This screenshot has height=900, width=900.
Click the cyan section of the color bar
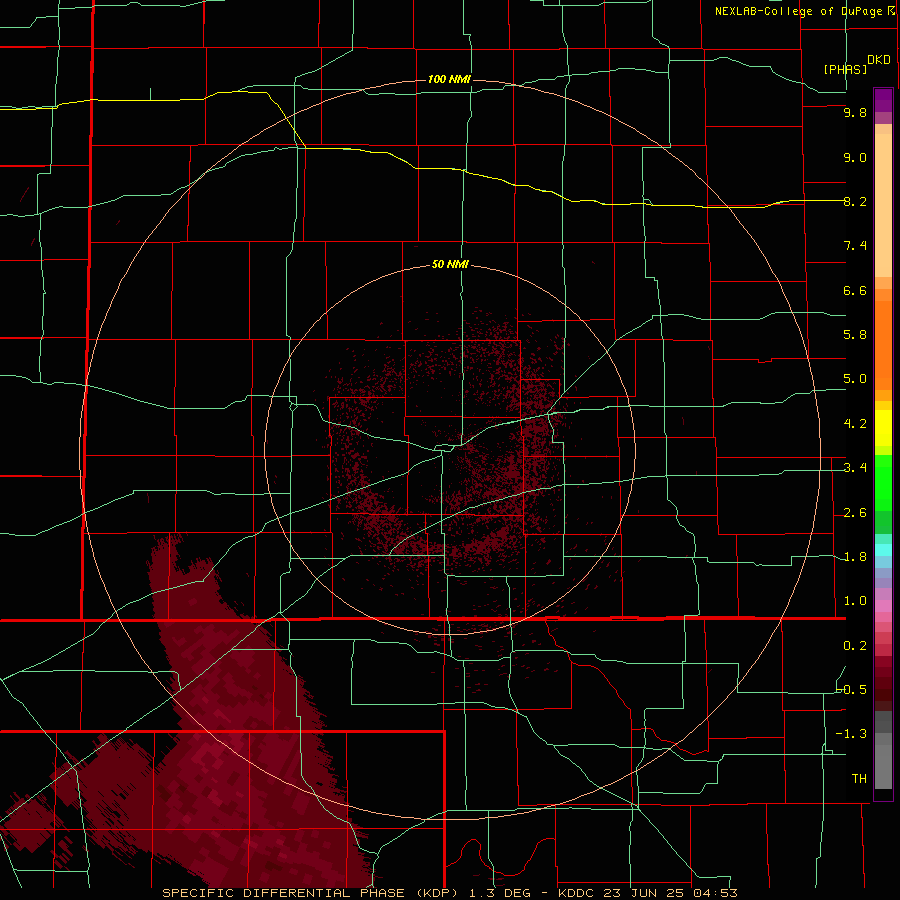[883, 550]
